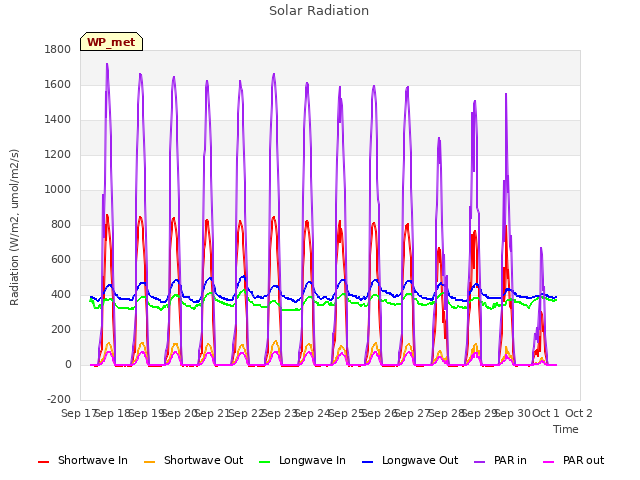Click the Sep 18 PAR in peak near 1700
Image resolution: width=640 pixels, height=480 pixels.
point(107,64)
